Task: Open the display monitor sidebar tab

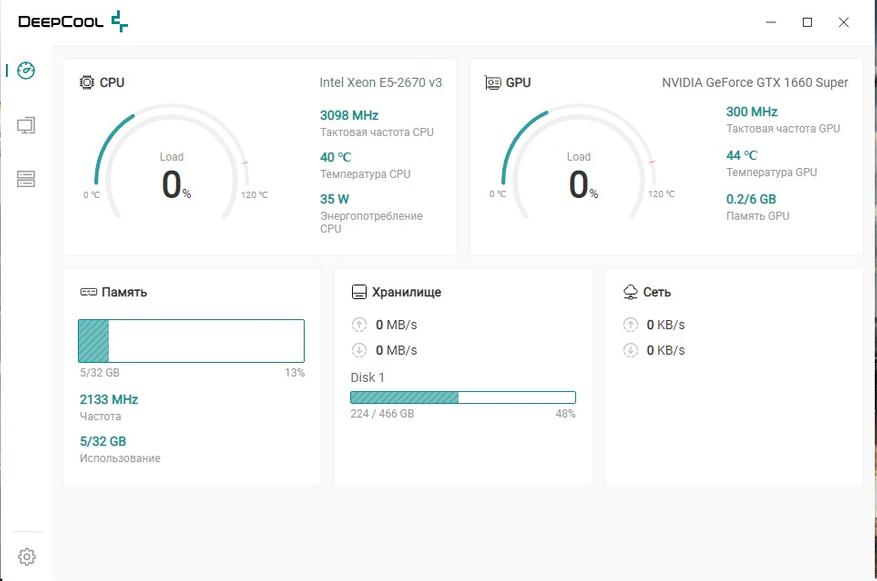Action: point(26,125)
